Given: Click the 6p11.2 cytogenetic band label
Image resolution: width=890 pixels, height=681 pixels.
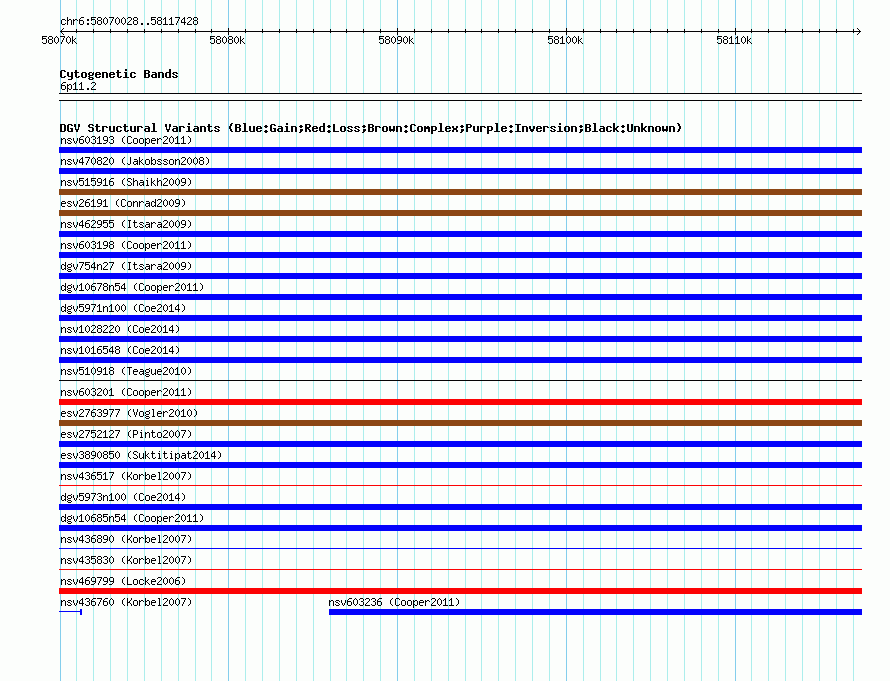Looking at the screenshot, I should click(x=78, y=86).
